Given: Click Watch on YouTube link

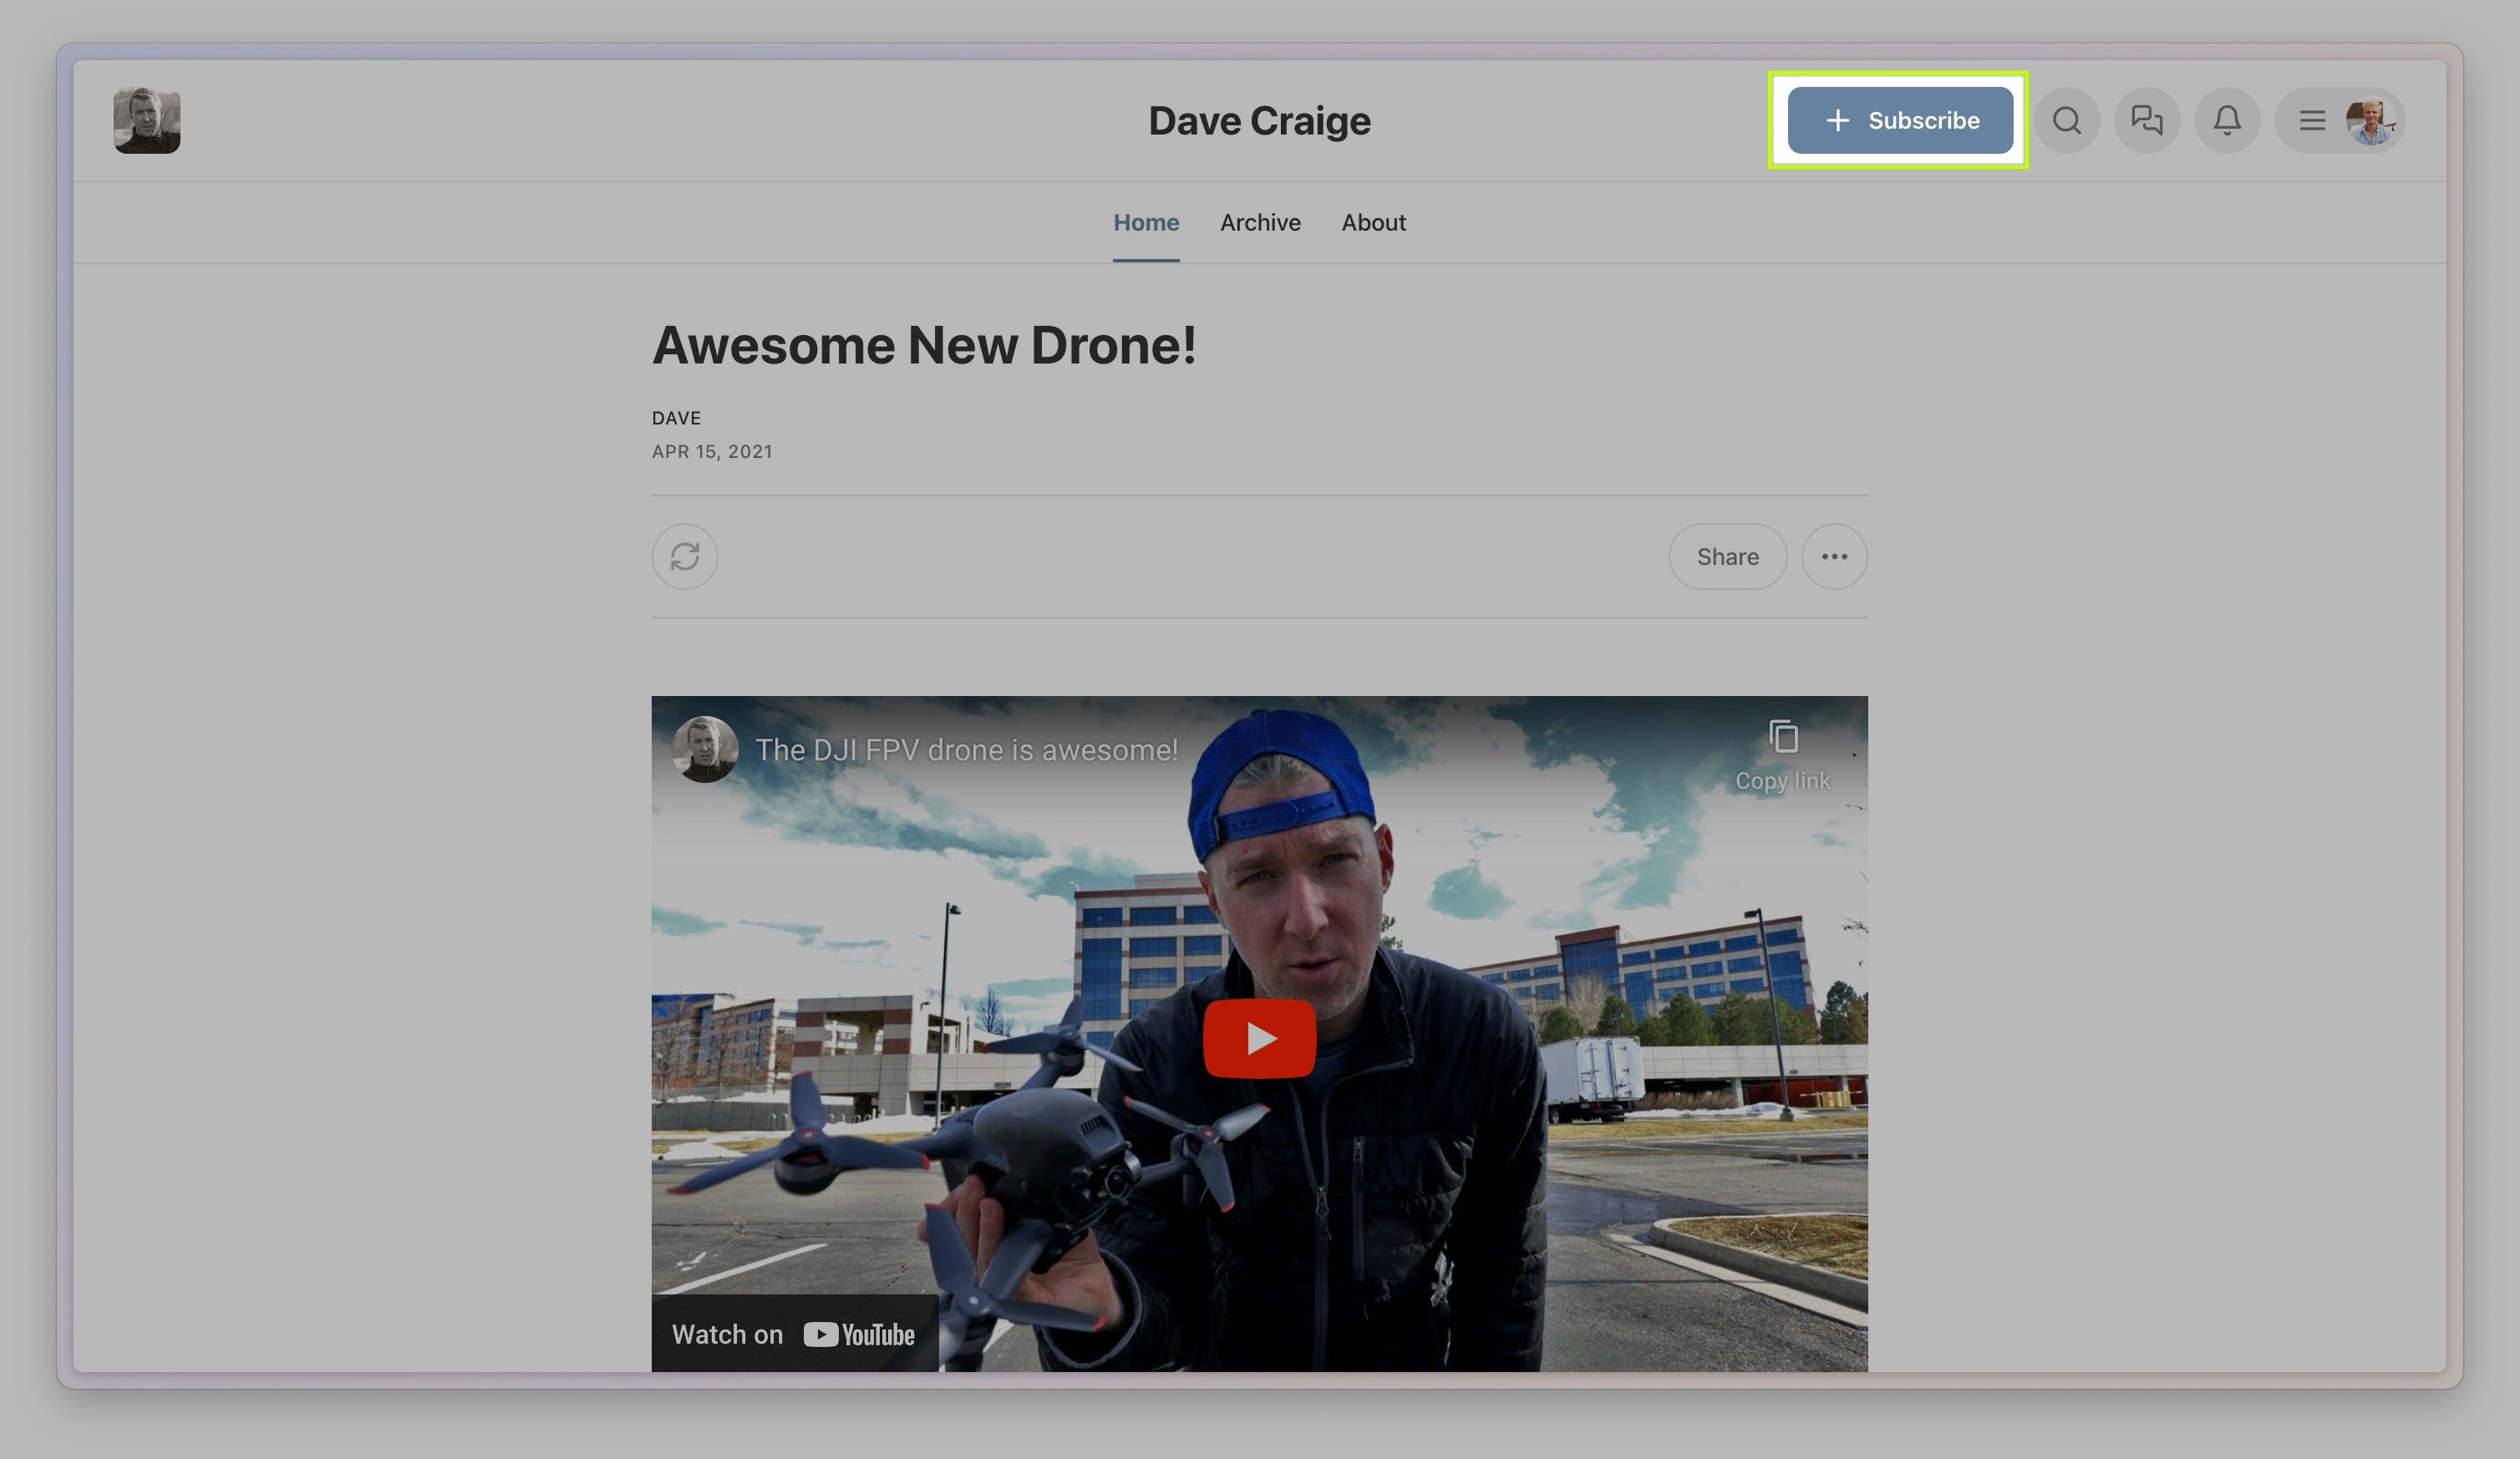Looking at the screenshot, I should 794,1334.
